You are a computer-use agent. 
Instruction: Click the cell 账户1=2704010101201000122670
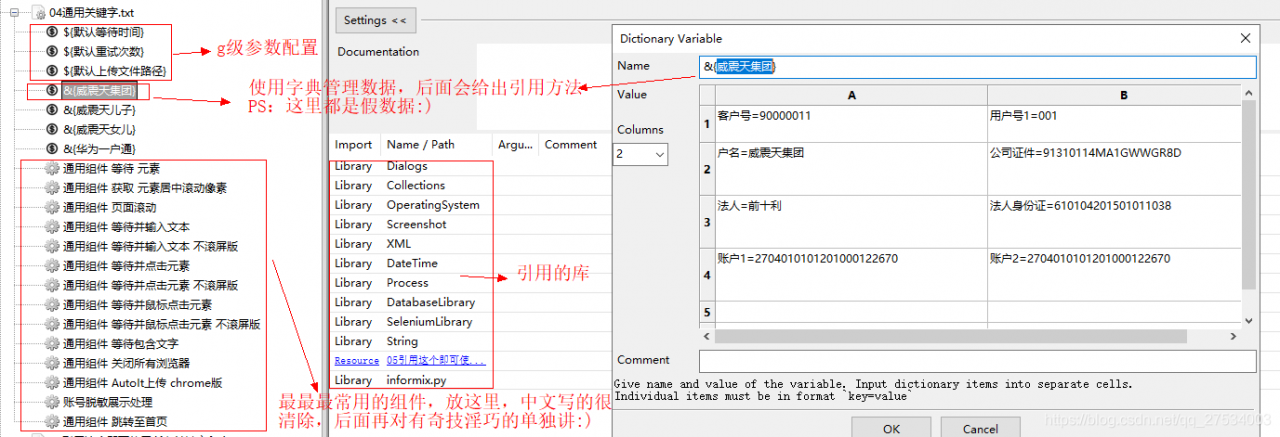(850, 276)
